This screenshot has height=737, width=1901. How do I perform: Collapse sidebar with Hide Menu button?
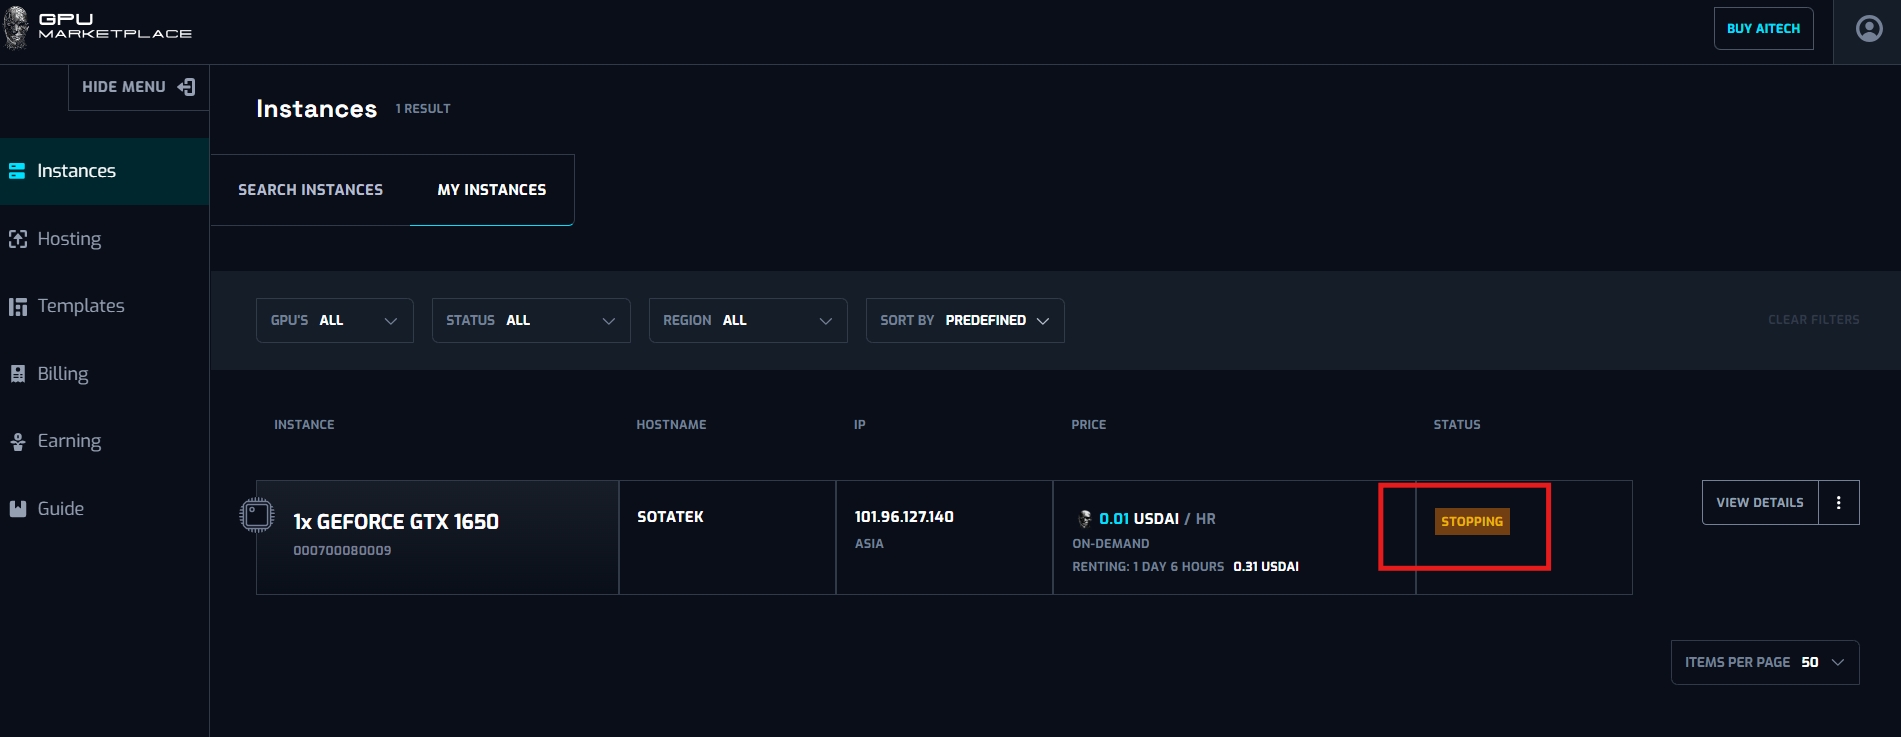tap(138, 87)
